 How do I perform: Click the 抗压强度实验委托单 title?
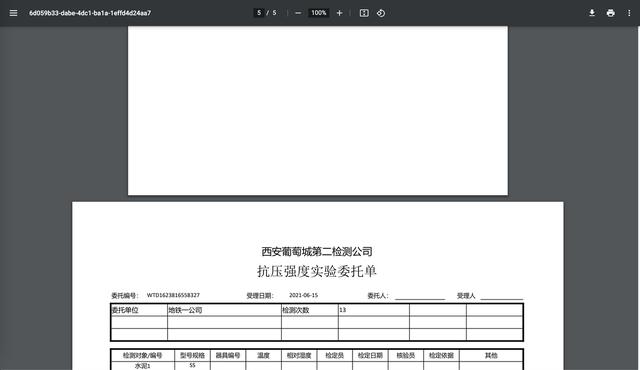point(317,271)
